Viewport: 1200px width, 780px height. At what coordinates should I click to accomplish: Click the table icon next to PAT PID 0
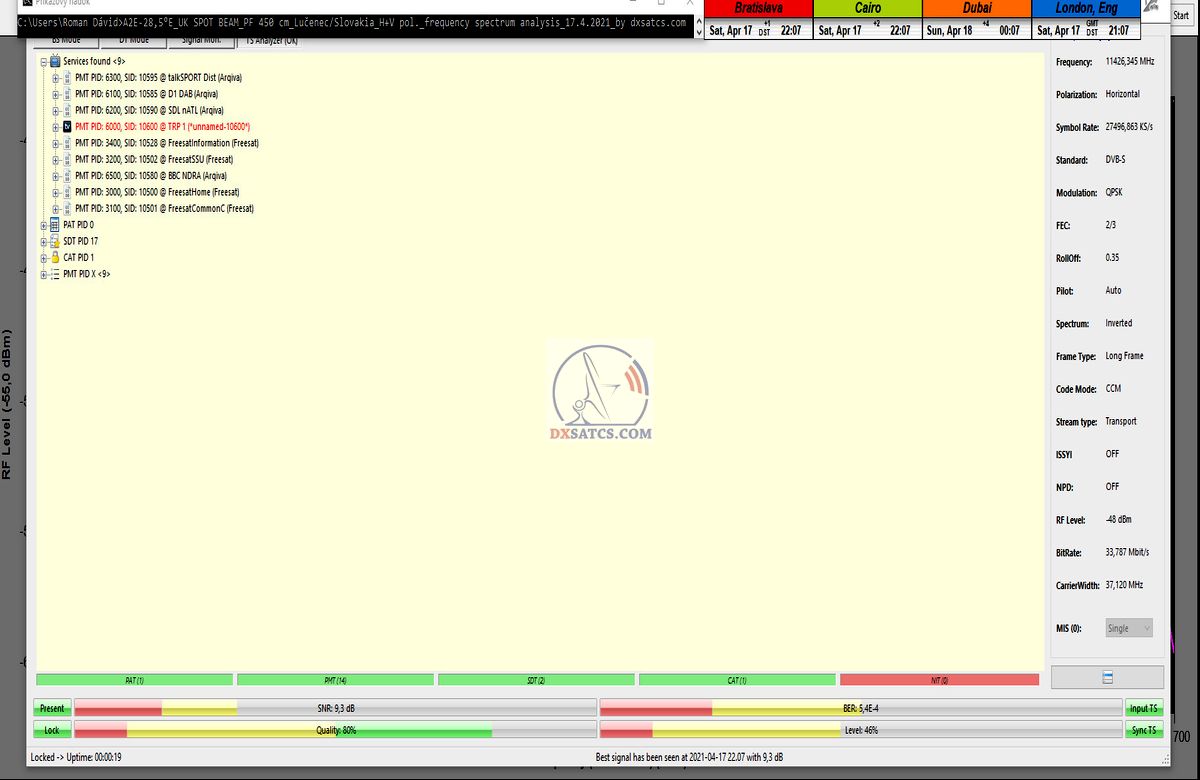[55, 225]
